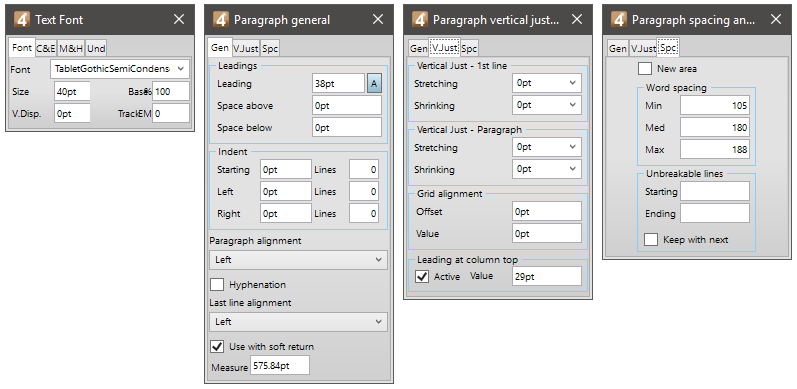Check the Keep with next option
The height and width of the screenshot is (389, 797).
tap(651, 240)
